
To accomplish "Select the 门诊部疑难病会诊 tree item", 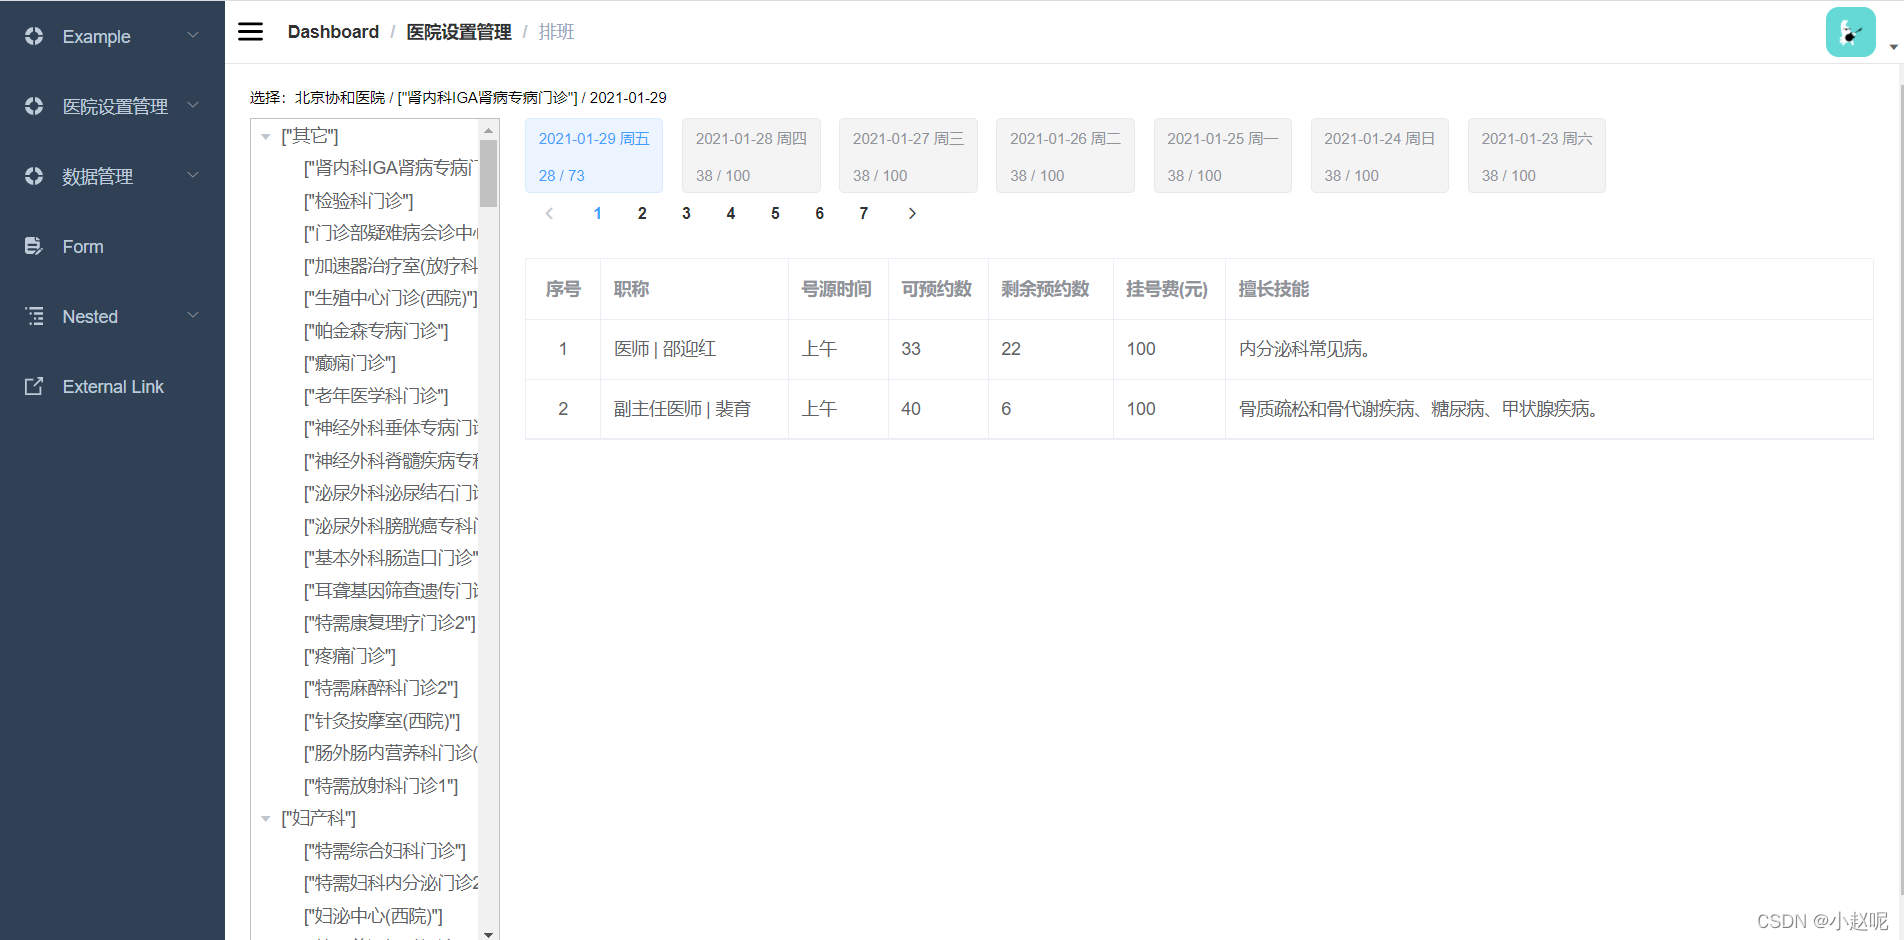I will click(391, 233).
